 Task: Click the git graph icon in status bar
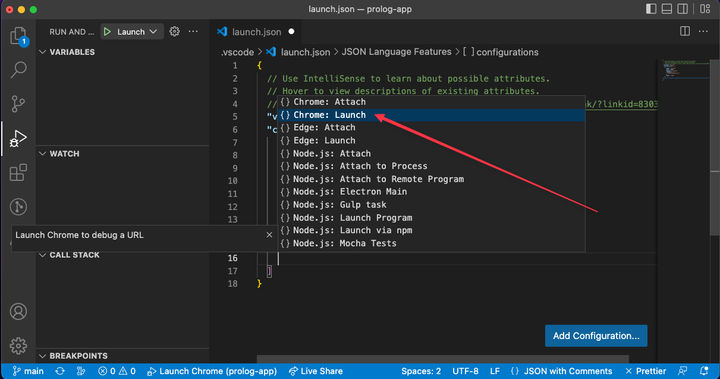[x=81, y=371]
